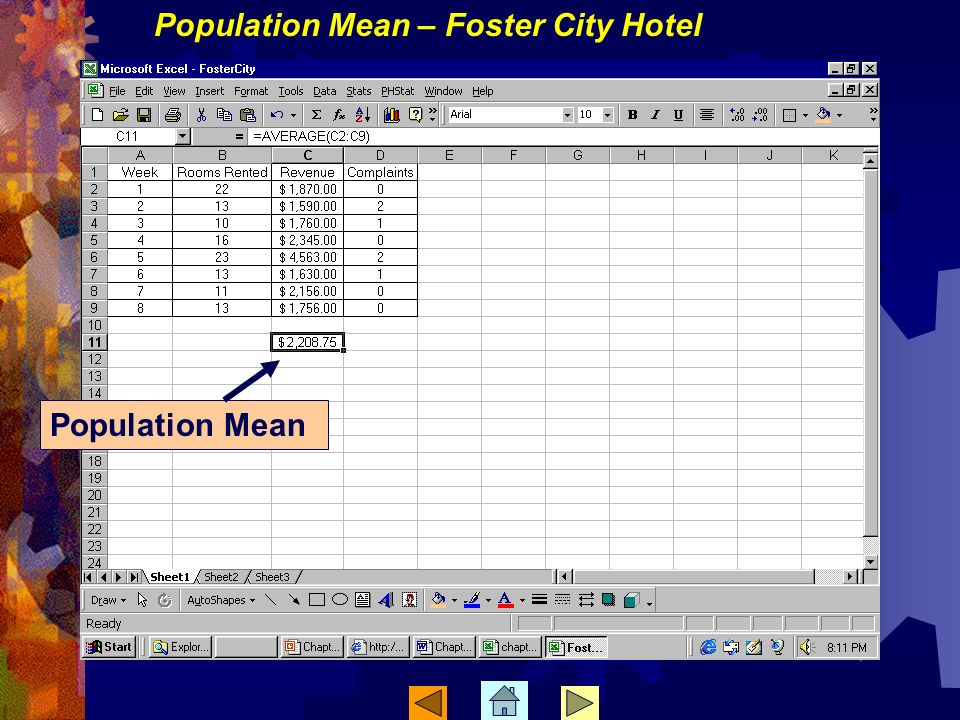960x720 pixels.
Task: Select the Line drawing tool
Action: pos(271,600)
